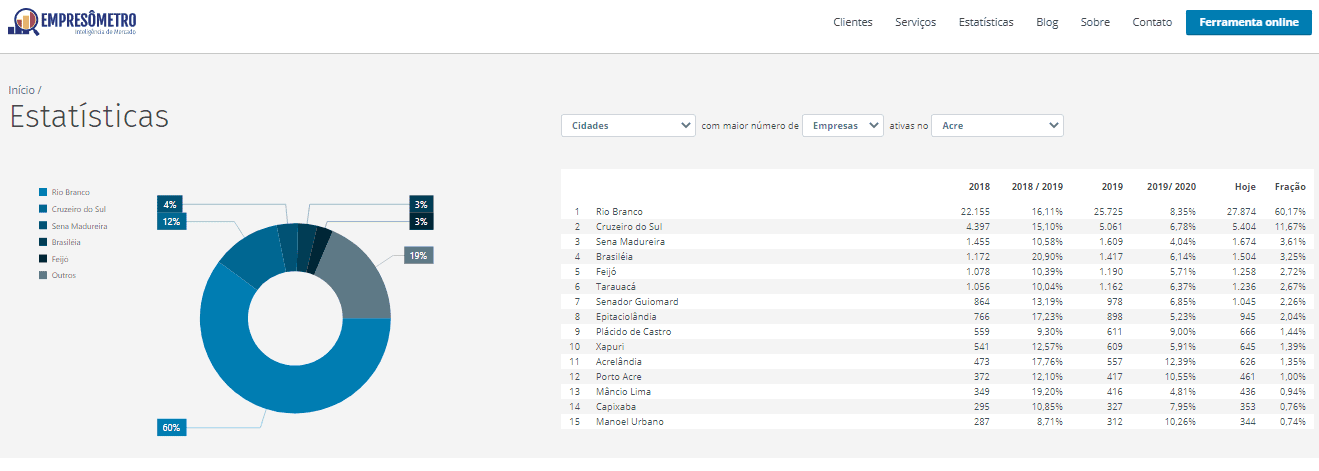Open the Clientes menu item
1319x471 pixels.
(852, 22)
